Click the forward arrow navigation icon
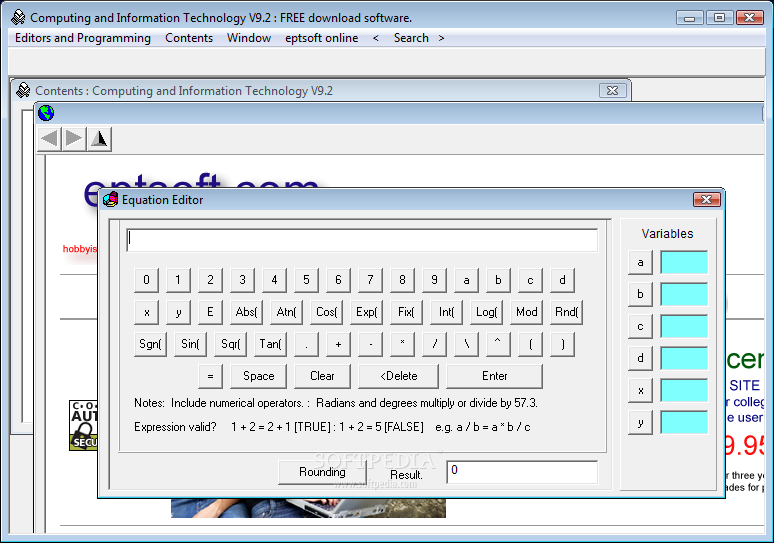774x543 pixels. 74,139
